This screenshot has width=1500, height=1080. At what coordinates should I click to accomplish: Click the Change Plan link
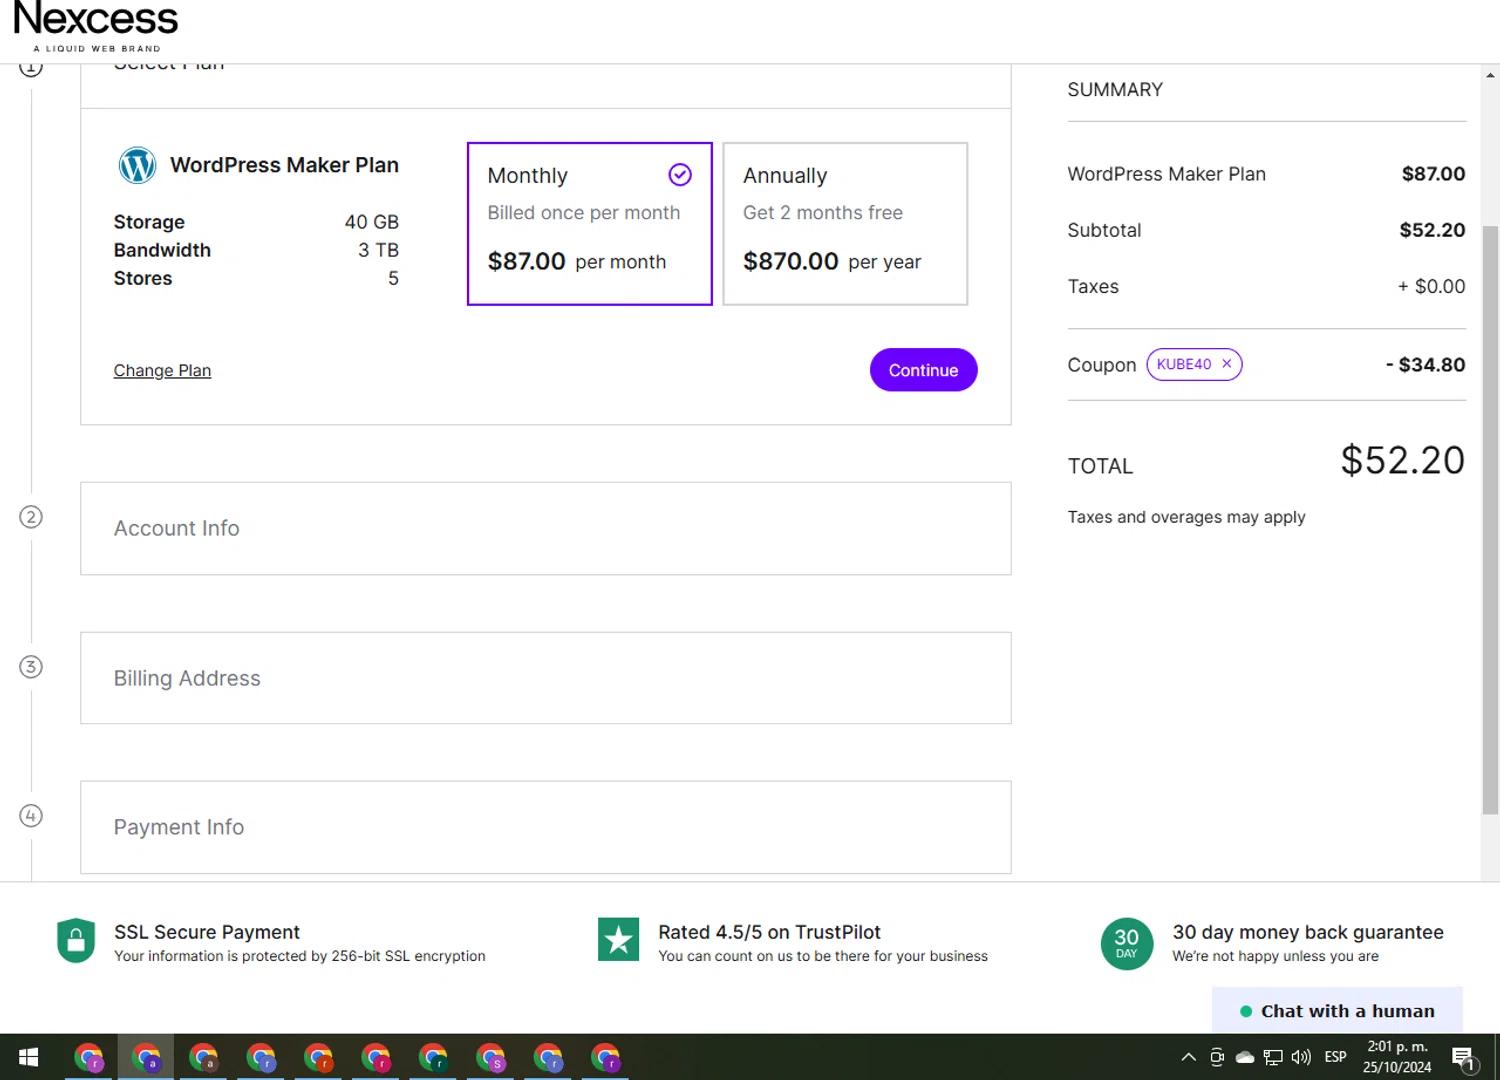(162, 371)
